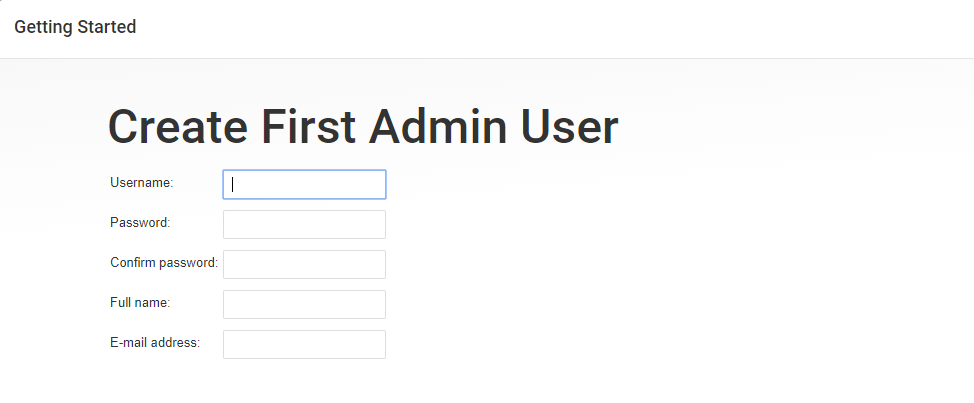Select the Confirm password input field
The image size is (974, 403).
(x=304, y=265)
